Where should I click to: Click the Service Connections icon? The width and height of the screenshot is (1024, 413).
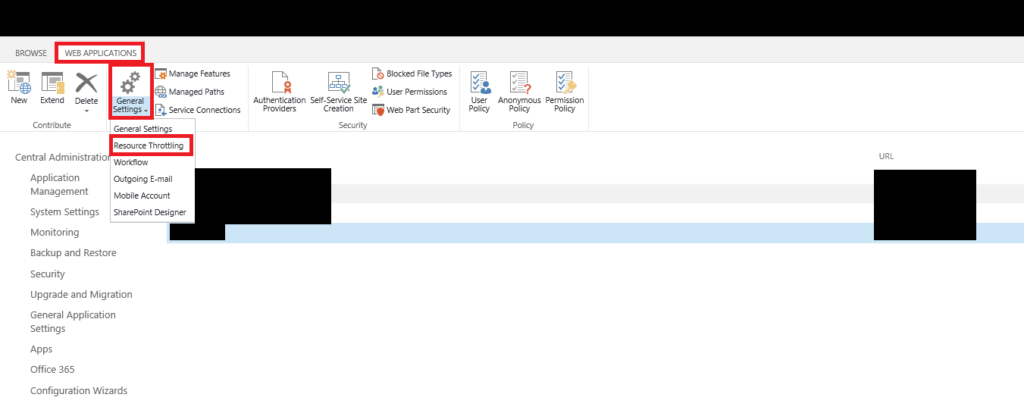tap(161, 110)
